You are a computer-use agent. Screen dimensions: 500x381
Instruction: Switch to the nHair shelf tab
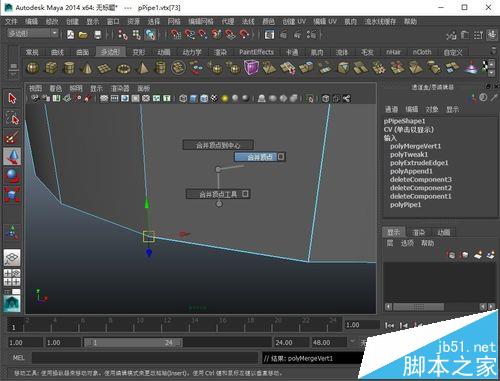393,52
